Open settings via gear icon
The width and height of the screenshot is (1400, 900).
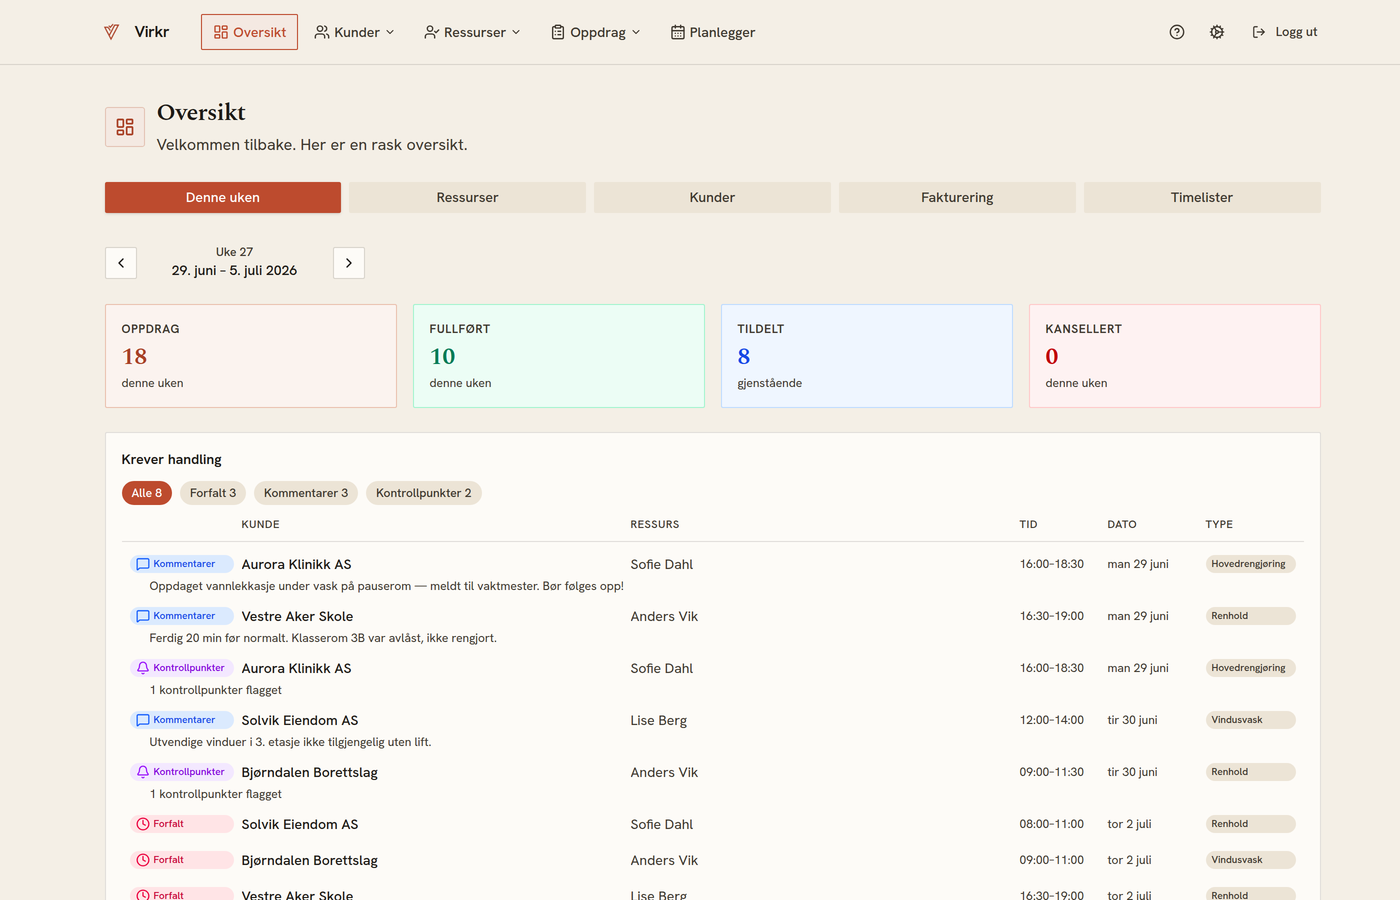point(1217,32)
